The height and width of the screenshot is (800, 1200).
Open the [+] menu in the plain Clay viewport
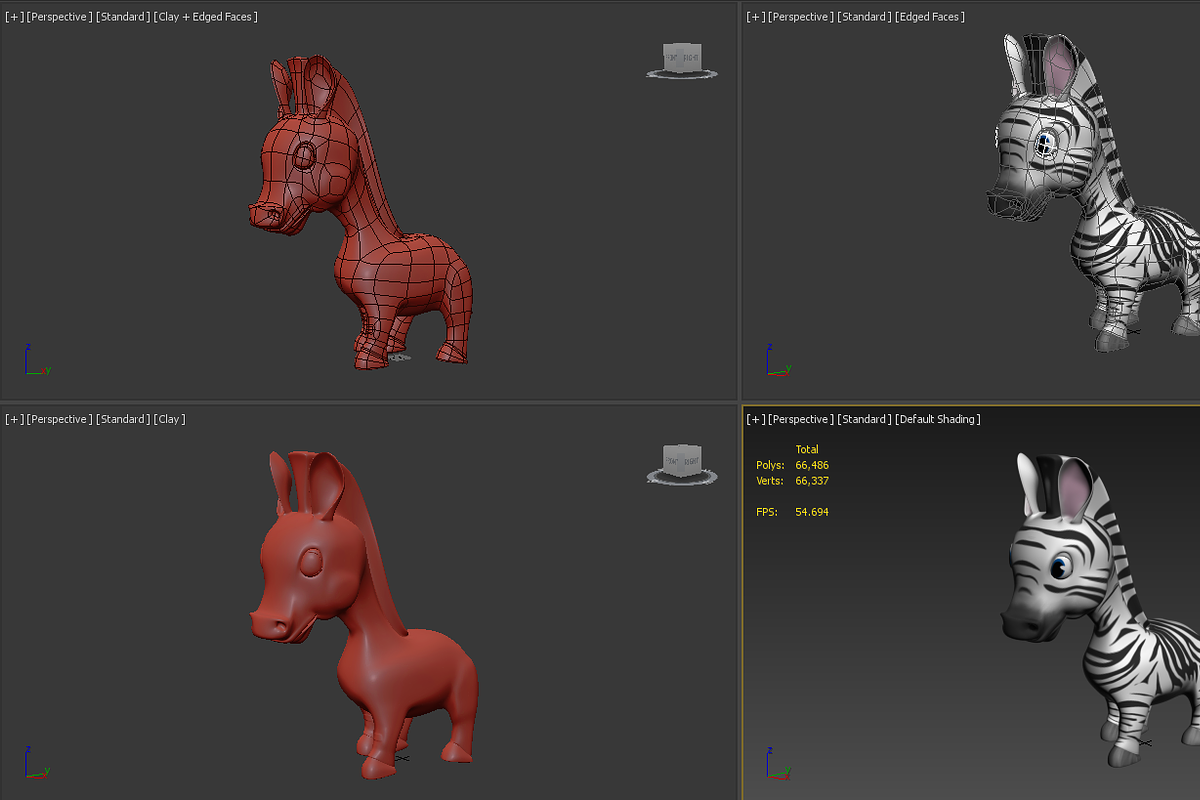pos(14,419)
